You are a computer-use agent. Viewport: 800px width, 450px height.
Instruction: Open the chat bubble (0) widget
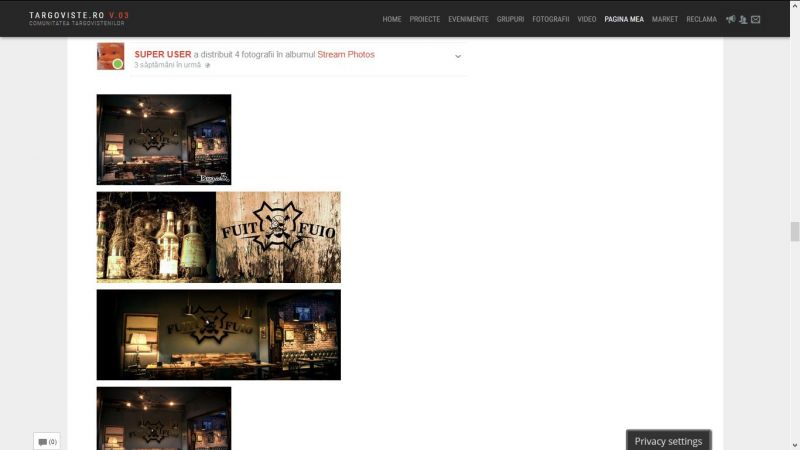click(x=47, y=441)
